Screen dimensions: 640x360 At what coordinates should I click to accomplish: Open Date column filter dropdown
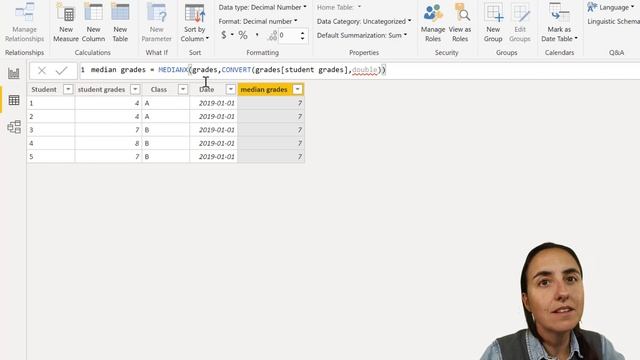click(x=231, y=89)
